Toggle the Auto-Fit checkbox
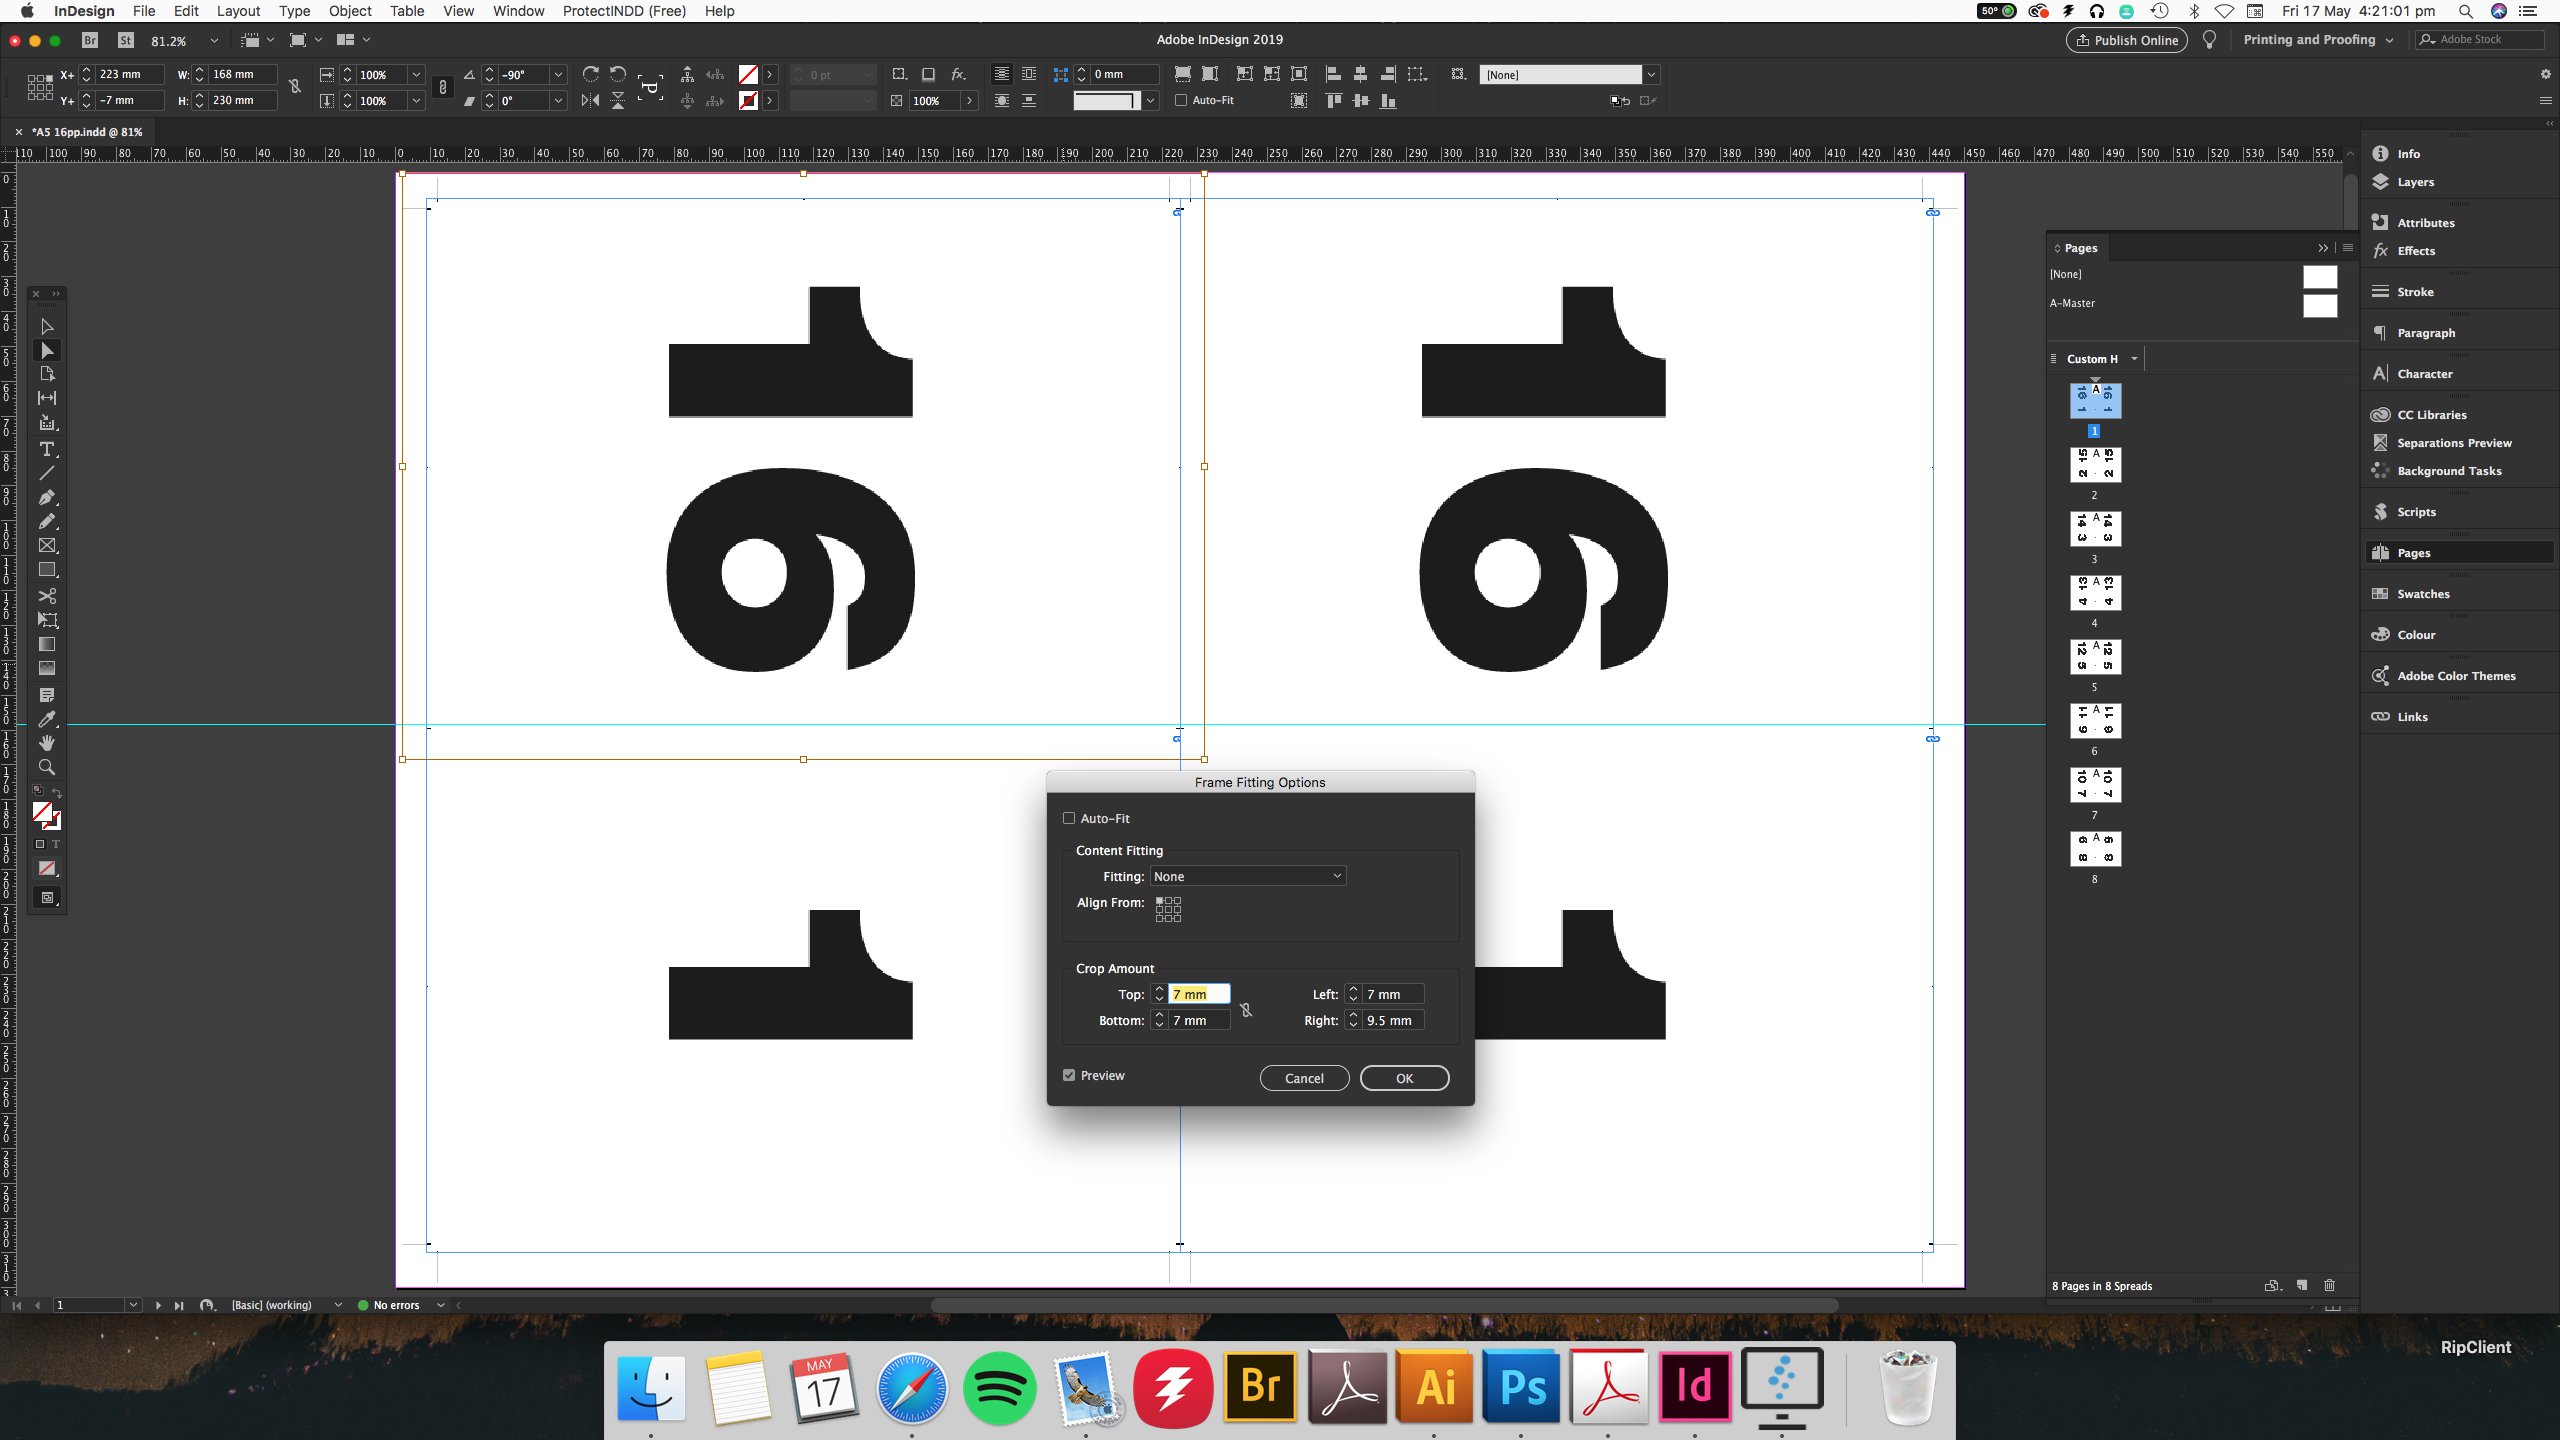The image size is (2560, 1440). (1069, 818)
